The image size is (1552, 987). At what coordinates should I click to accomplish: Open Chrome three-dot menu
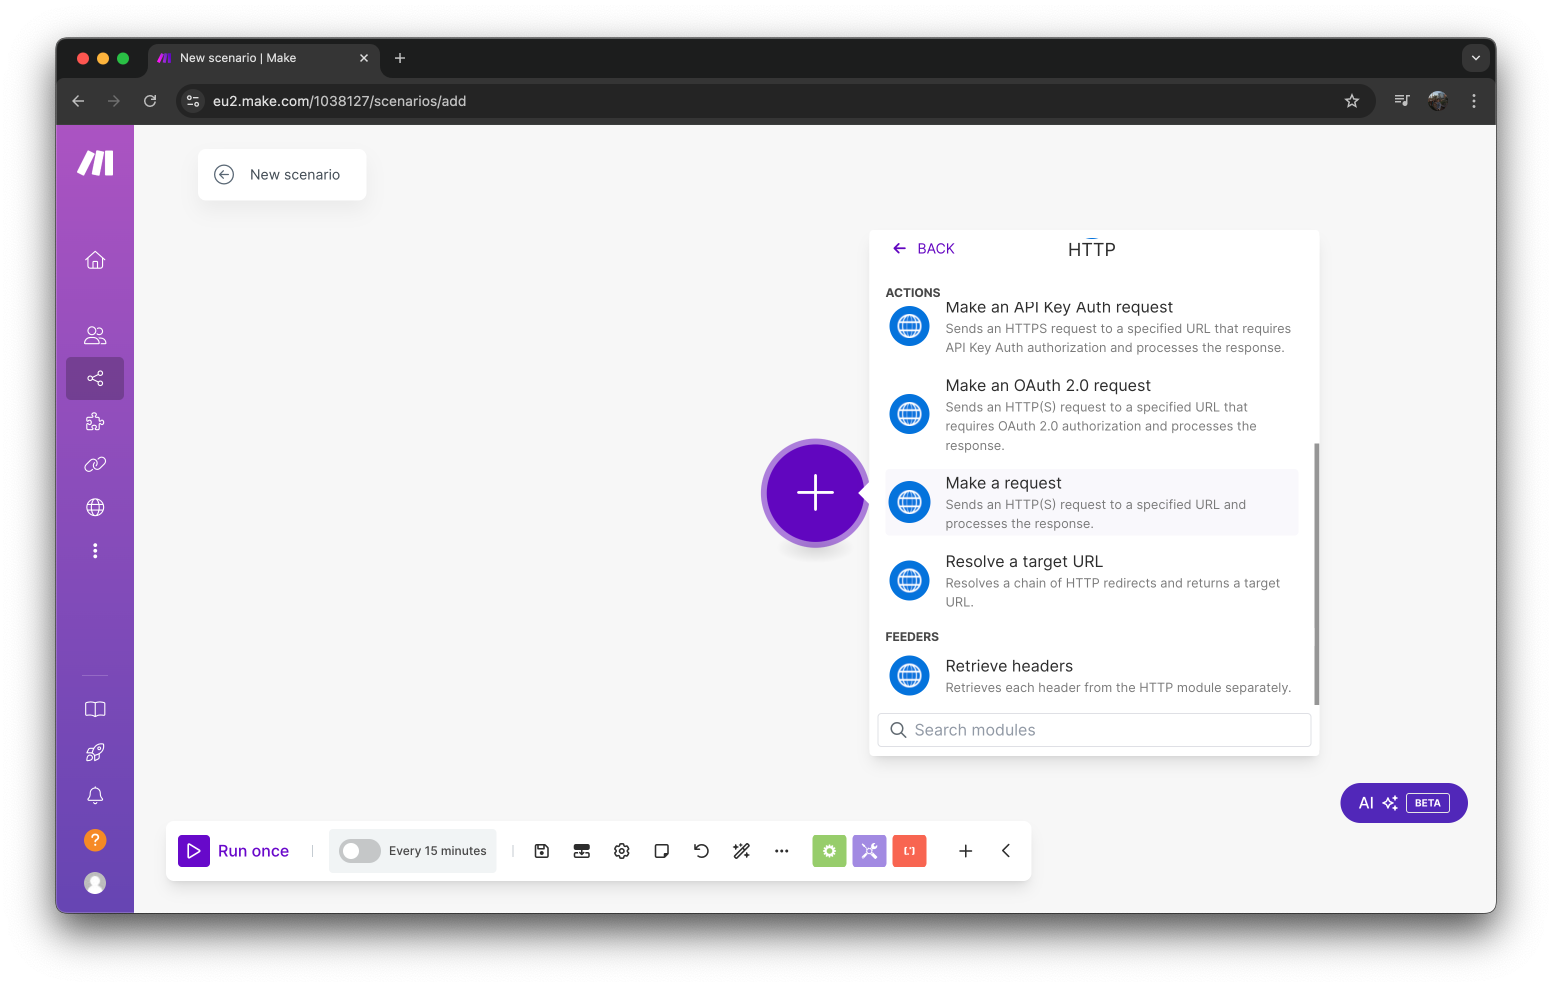pos(1474,101)
